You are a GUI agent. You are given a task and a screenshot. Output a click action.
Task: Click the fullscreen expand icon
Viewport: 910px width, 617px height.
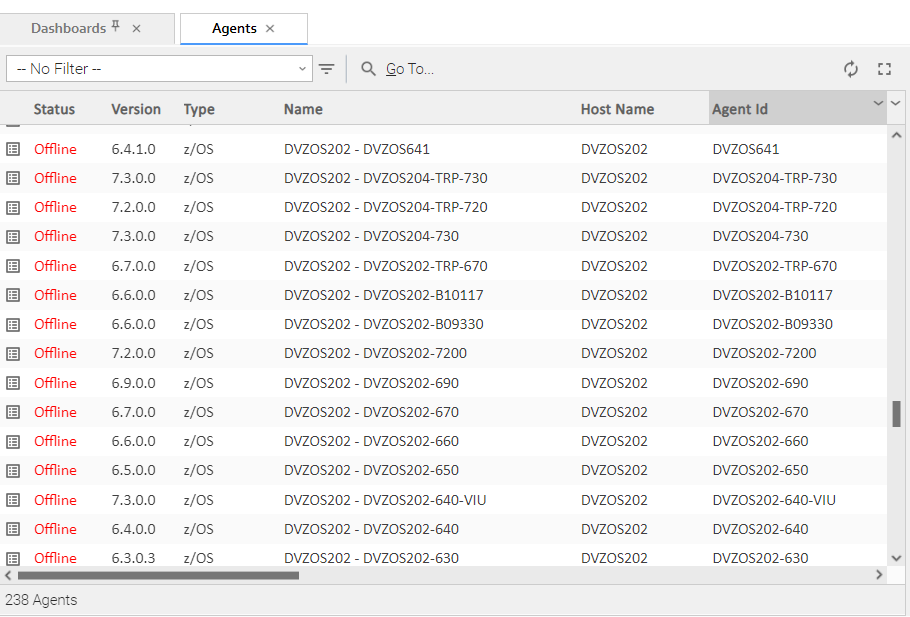click(x=884, y=69)
